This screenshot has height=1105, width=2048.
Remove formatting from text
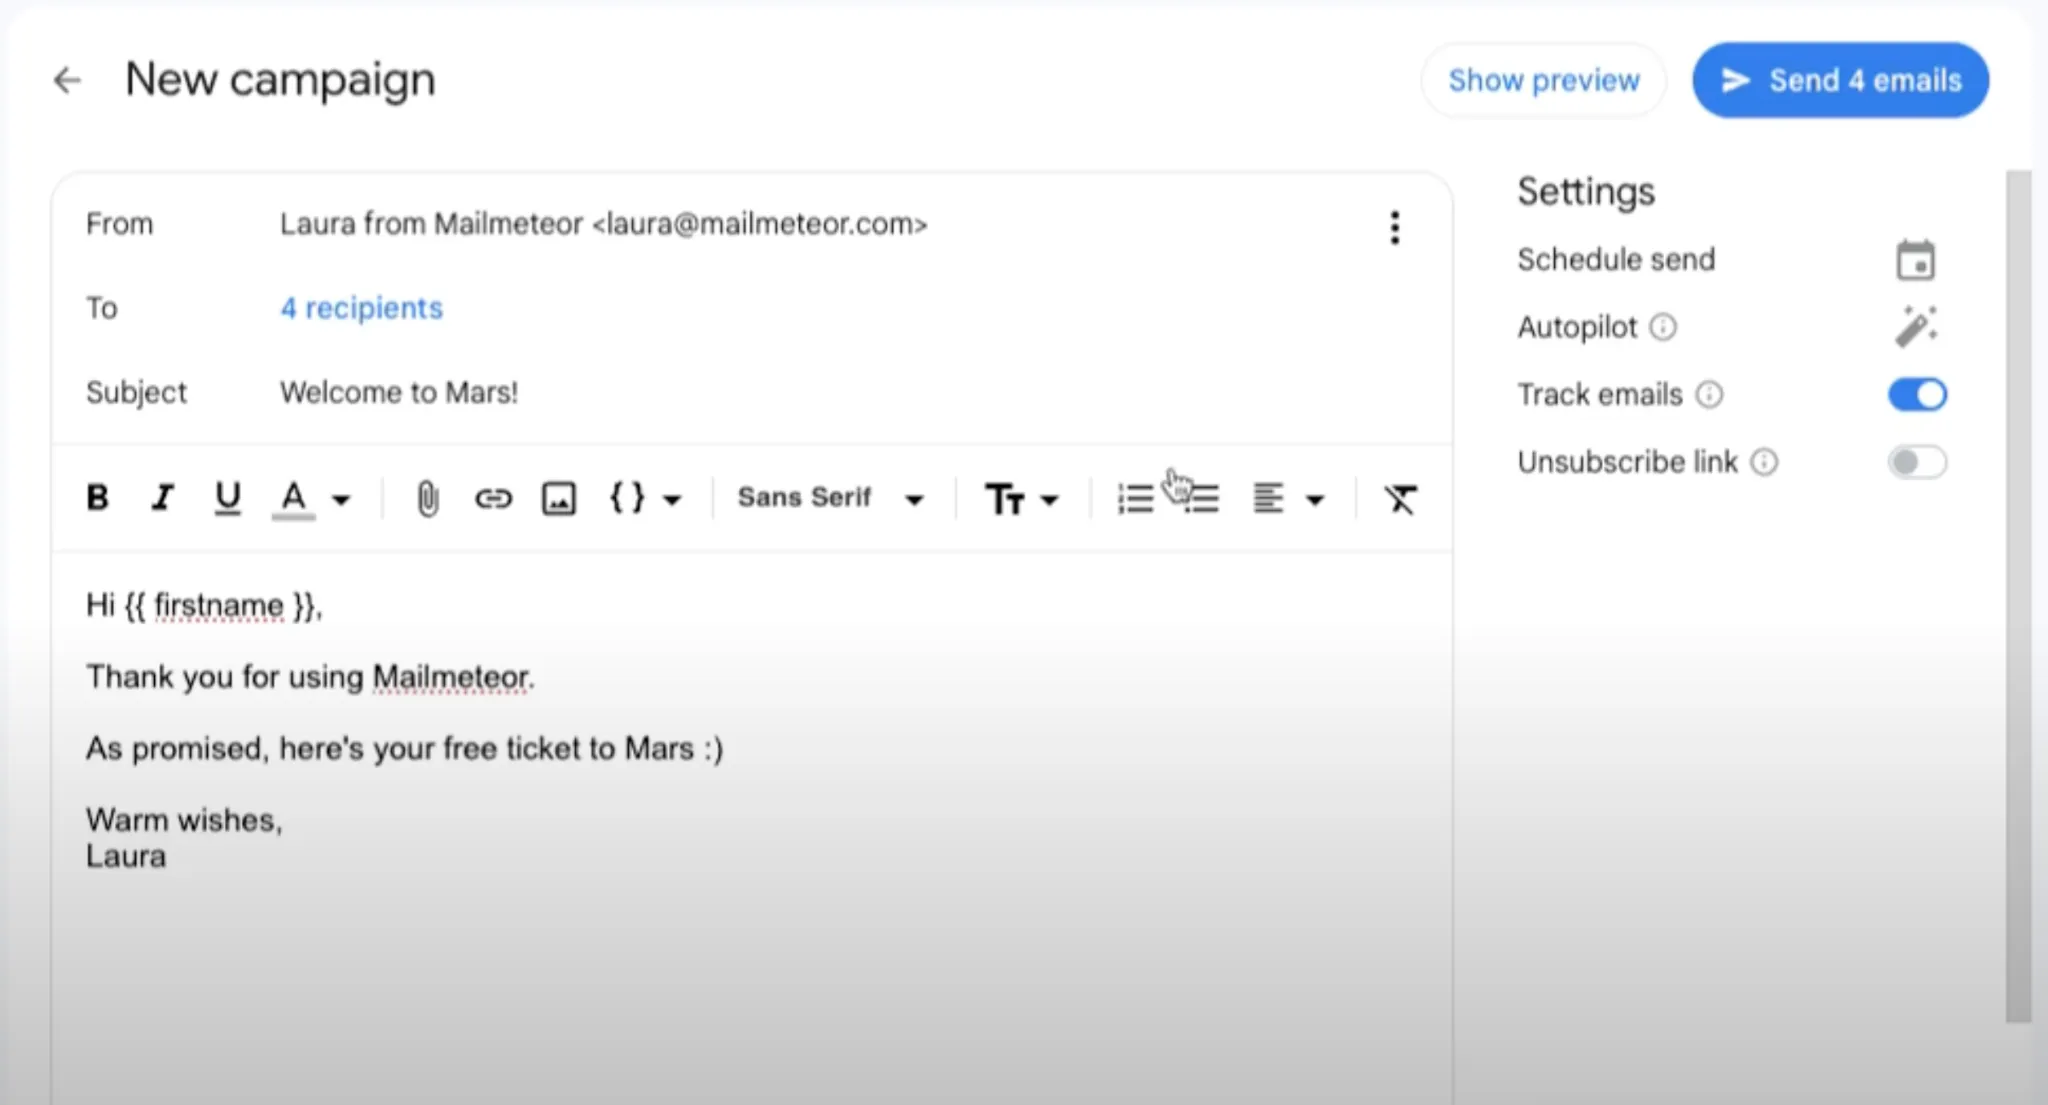(1400, 498)
